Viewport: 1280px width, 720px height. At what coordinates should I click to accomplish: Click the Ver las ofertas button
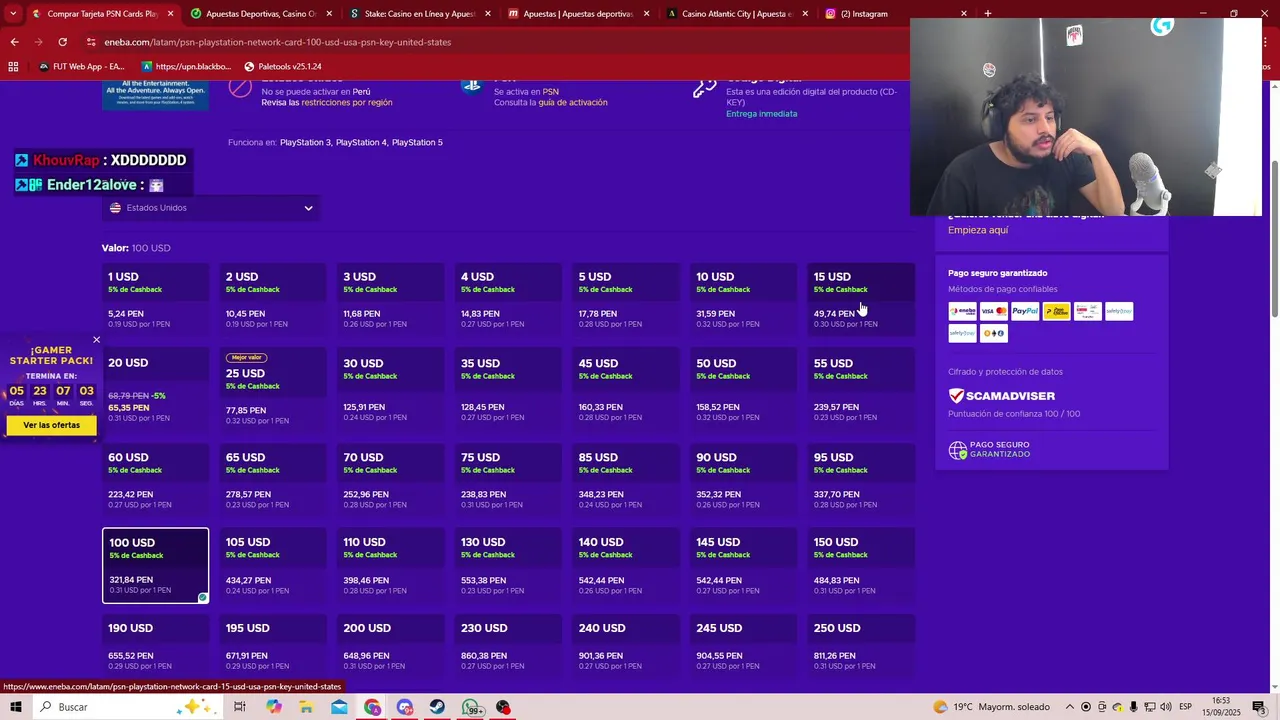pyautogui.click(x=51, y=425)
